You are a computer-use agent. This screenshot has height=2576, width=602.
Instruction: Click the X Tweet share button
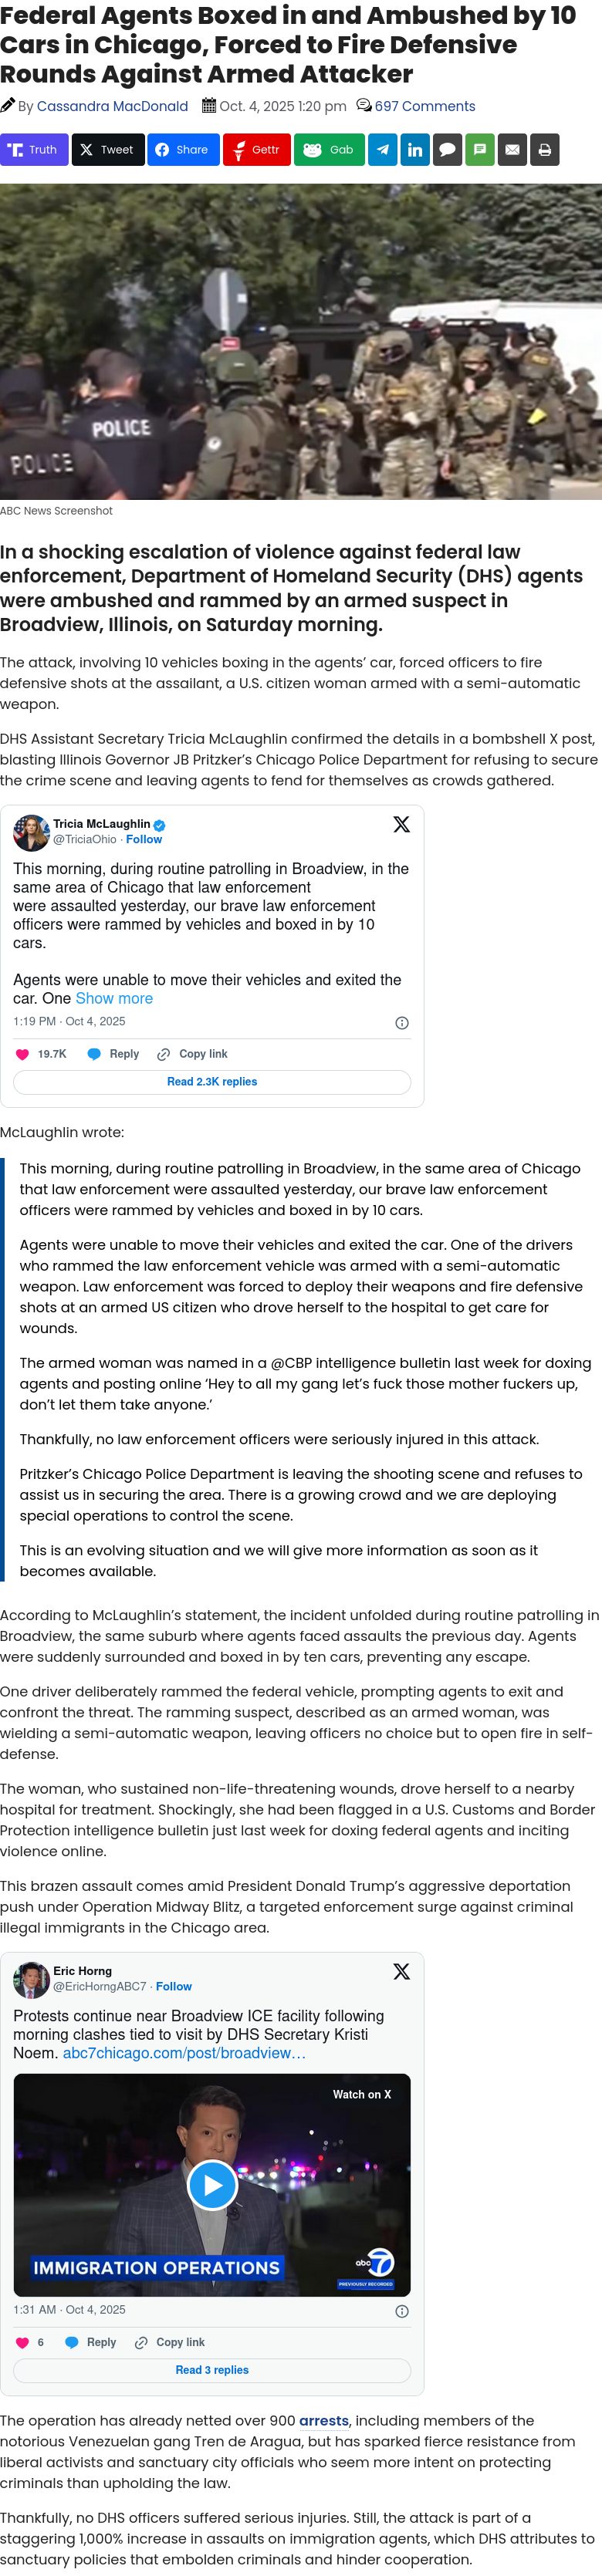pos(107,150)
